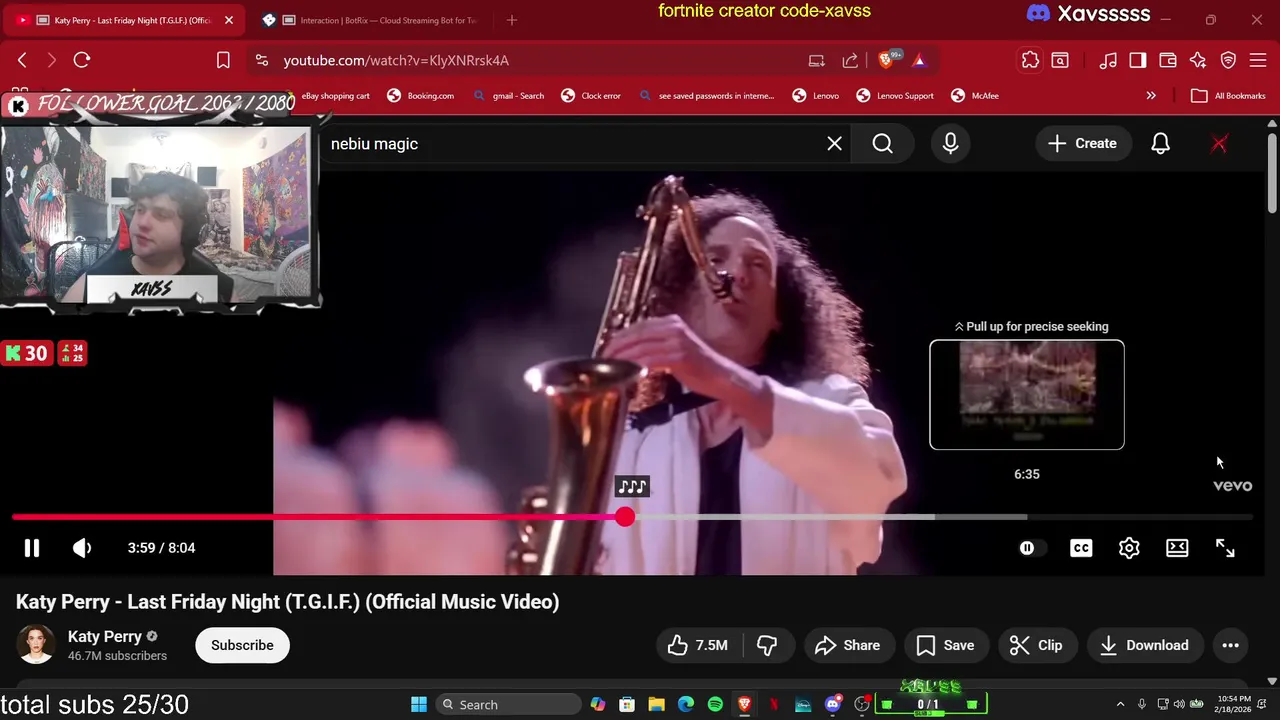The width and height of the screenshot is (1280, 720).
Task: Open the gmail - Search bookmark
Action: [x=508, y=96]
